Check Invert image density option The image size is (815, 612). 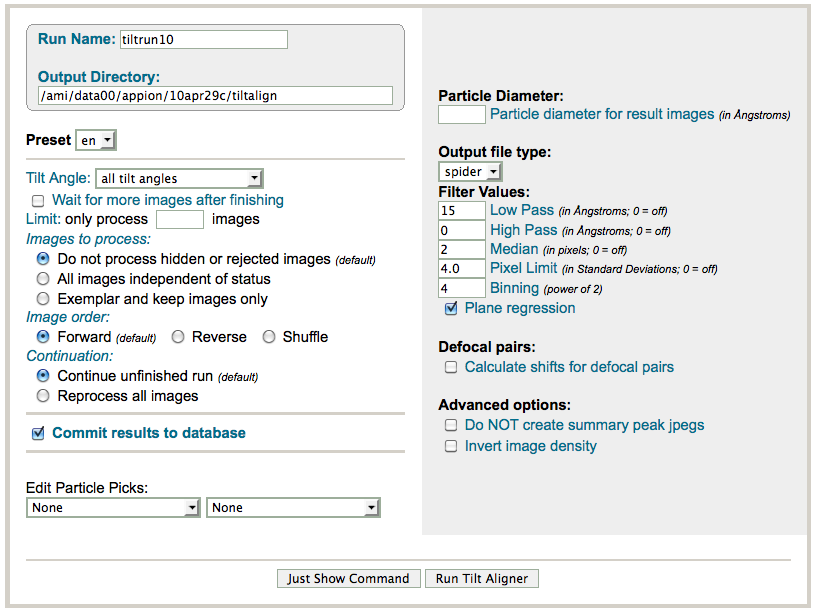tap(451, 446)
